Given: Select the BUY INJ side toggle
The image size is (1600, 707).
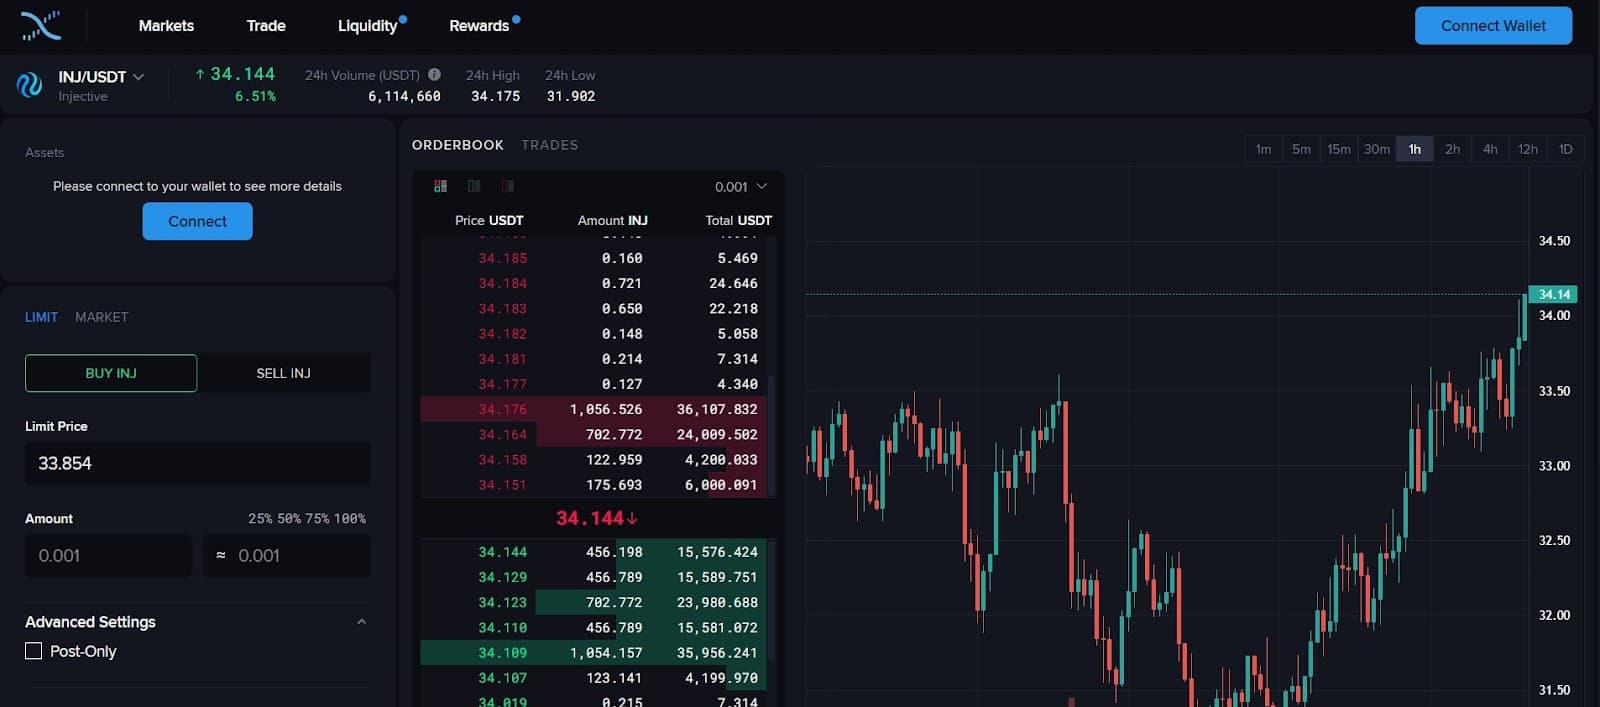Looking at the screenshot, I should 111,373.
